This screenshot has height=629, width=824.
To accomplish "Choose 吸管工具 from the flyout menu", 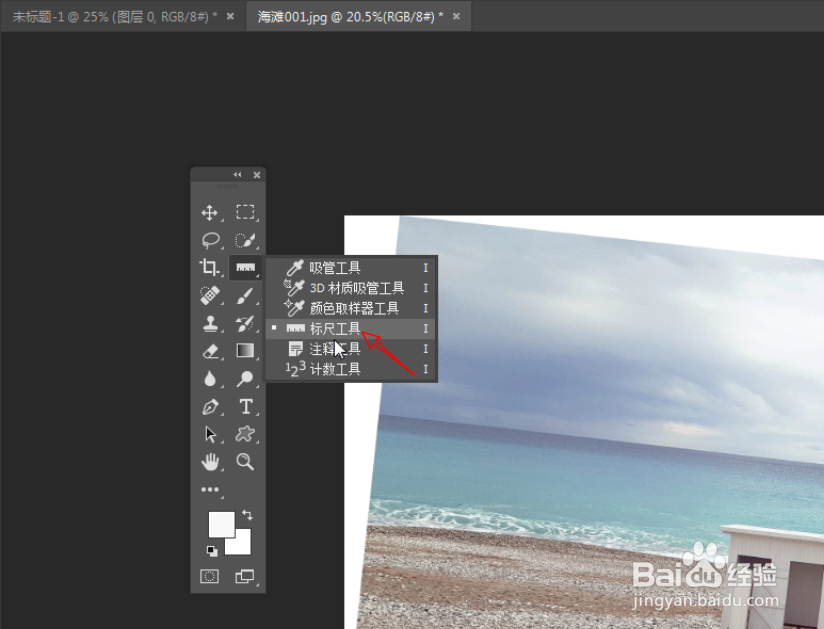I will tap(351, 268).
